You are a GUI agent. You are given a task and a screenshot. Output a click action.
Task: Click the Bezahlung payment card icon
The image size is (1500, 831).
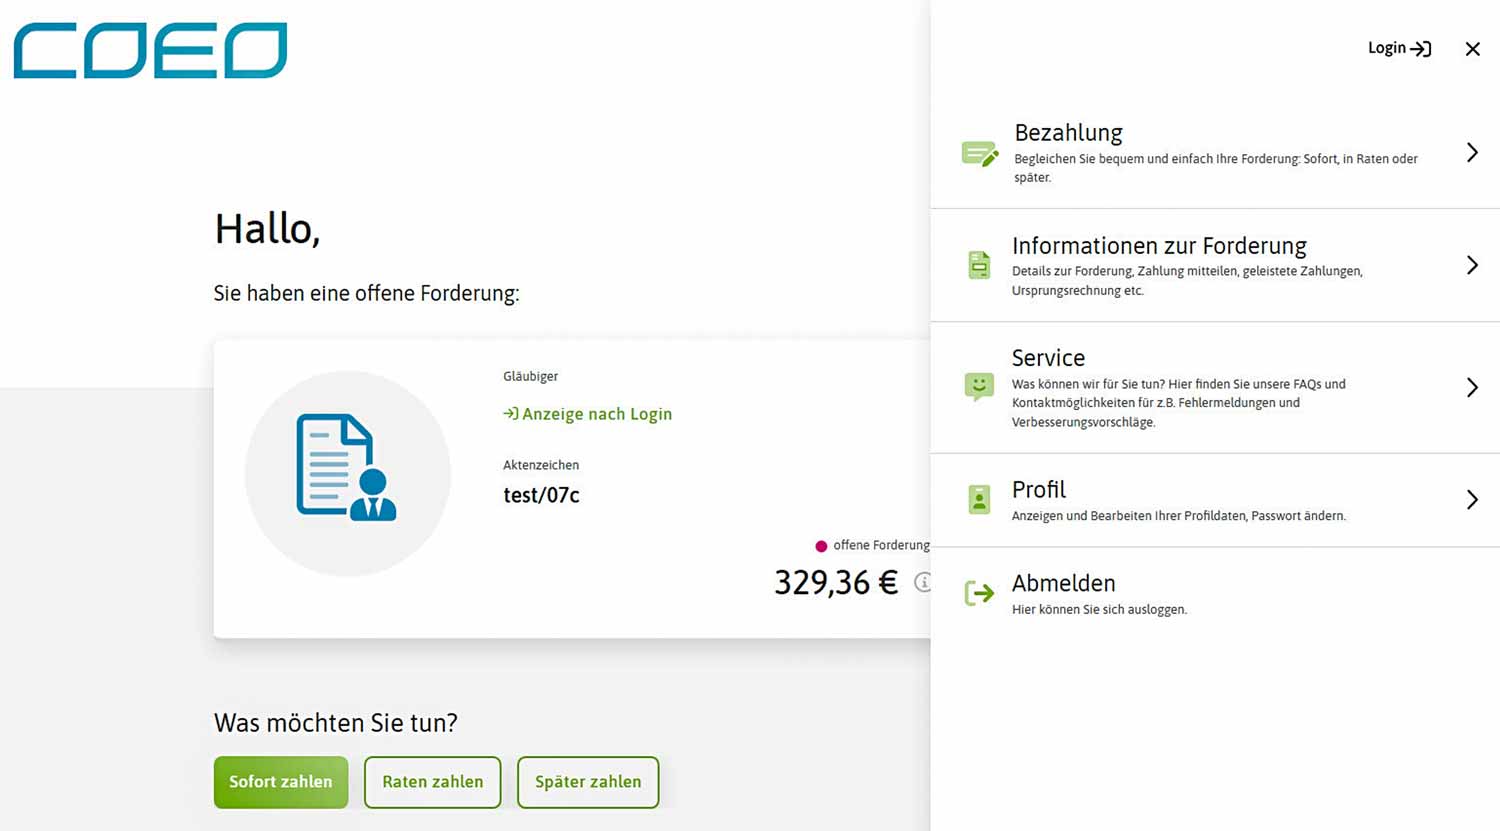[979, 153]
